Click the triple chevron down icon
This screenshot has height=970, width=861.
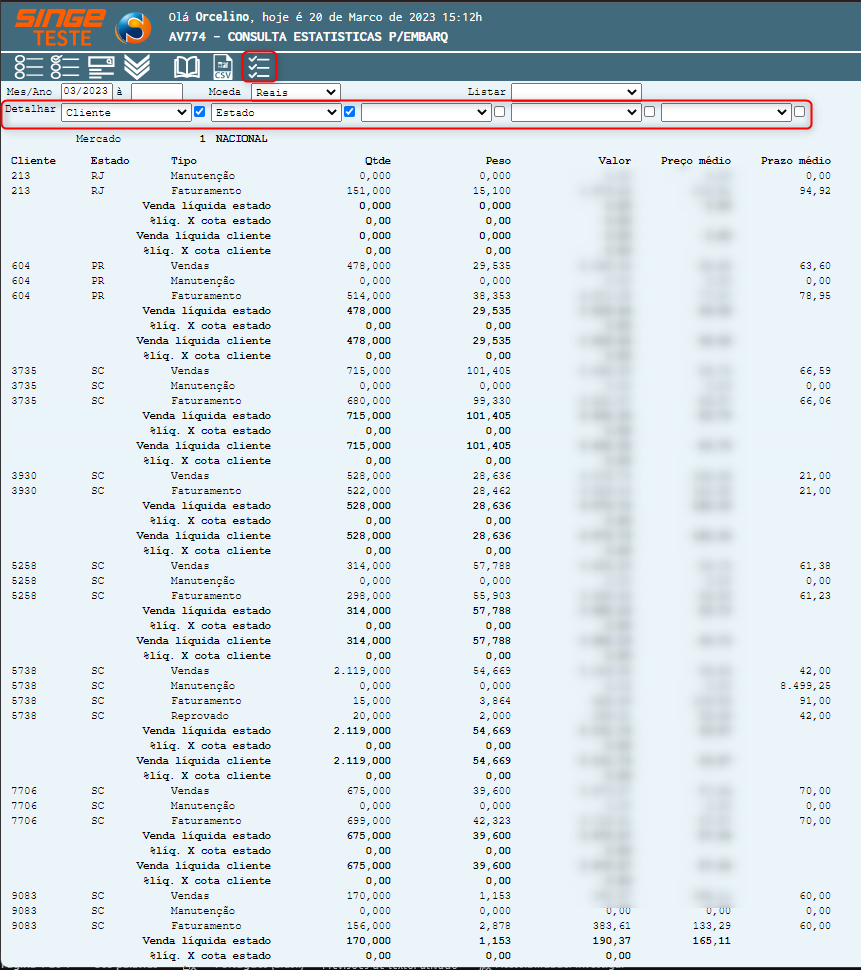tap(137, 67)
